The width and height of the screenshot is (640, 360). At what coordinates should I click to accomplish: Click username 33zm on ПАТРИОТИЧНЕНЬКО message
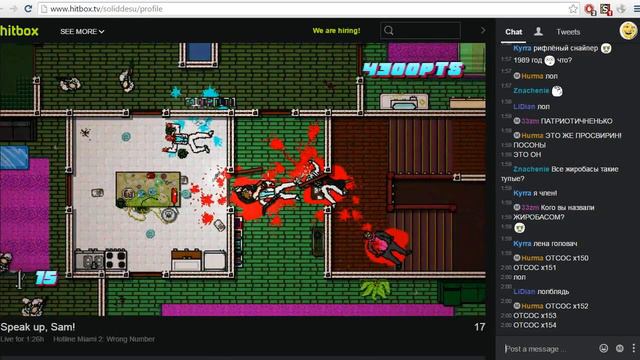530,121
